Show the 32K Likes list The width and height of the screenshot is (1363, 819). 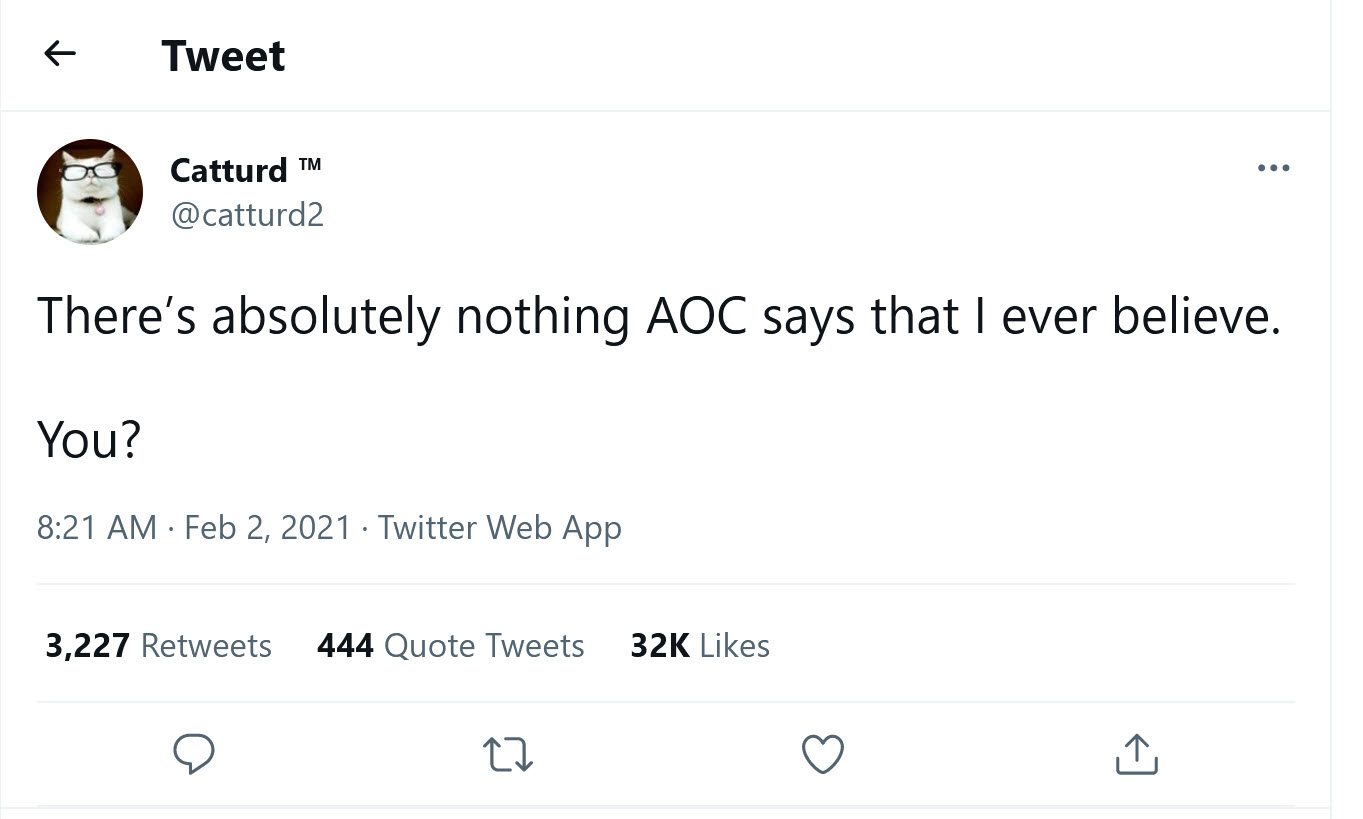pos(700,646)
